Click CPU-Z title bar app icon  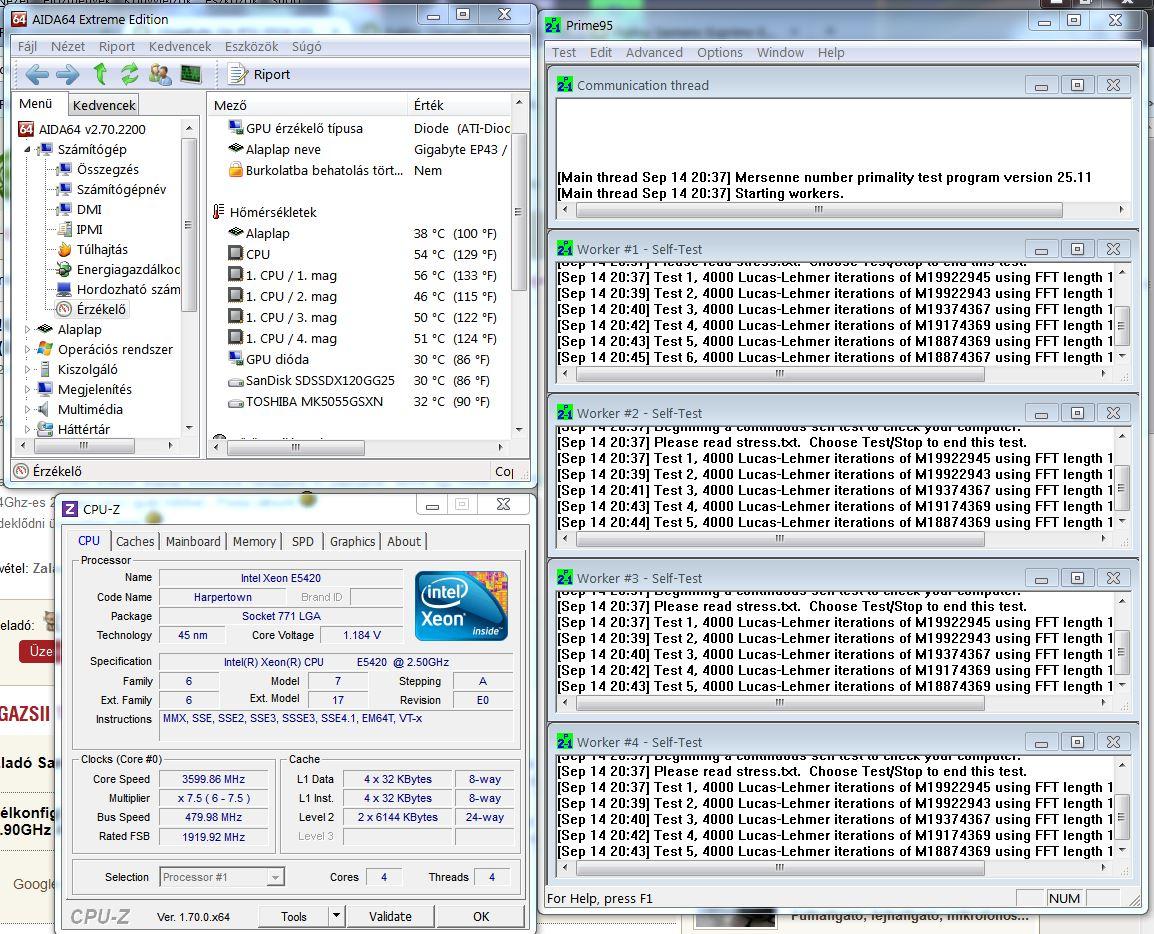point(70,509)
